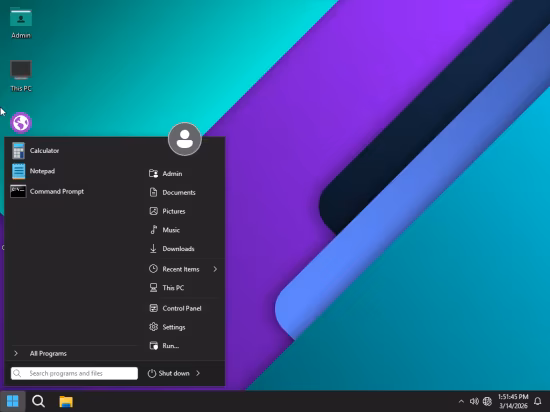Click the network globe tray icon
Screen dimensions: 550x412
(487, 401)
